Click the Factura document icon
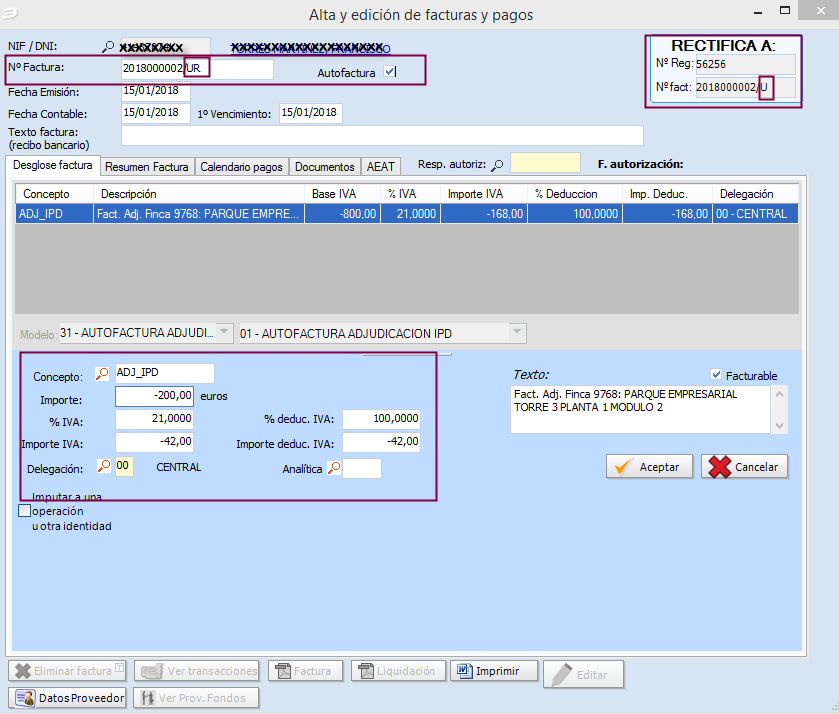Screen dimensions: 839x714 tap(283, 671)
